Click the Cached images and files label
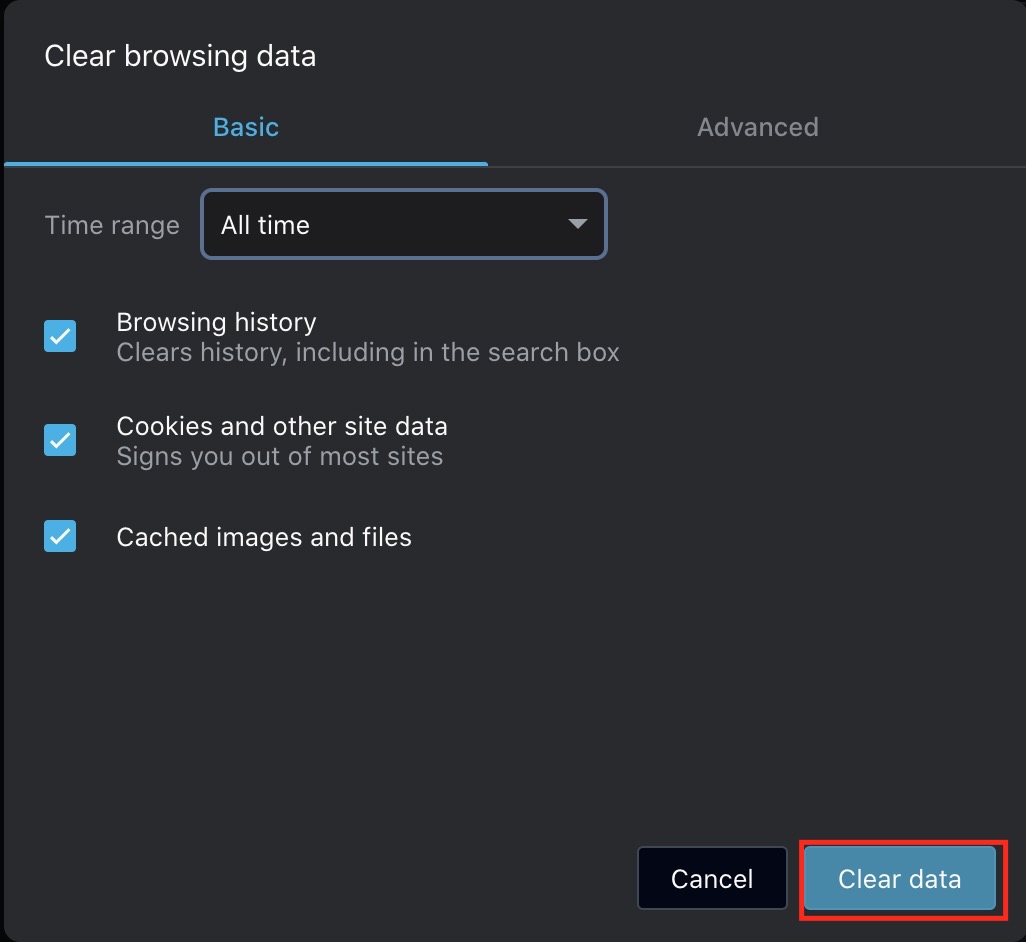 pos(264,537)
